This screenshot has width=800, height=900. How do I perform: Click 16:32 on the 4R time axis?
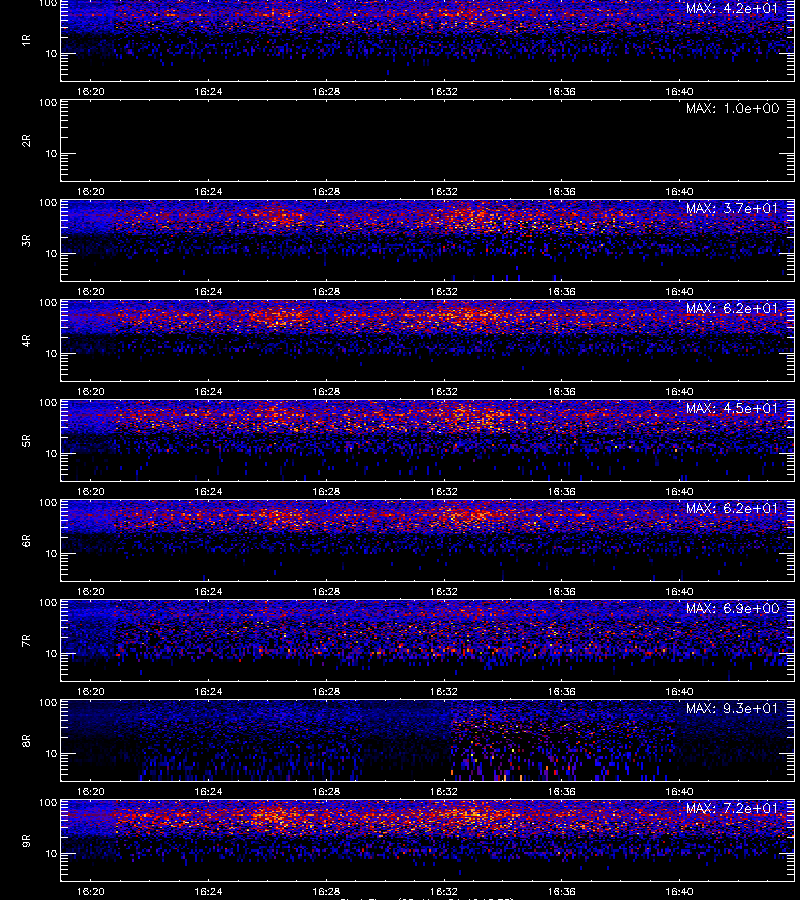[x=444, y=392]
